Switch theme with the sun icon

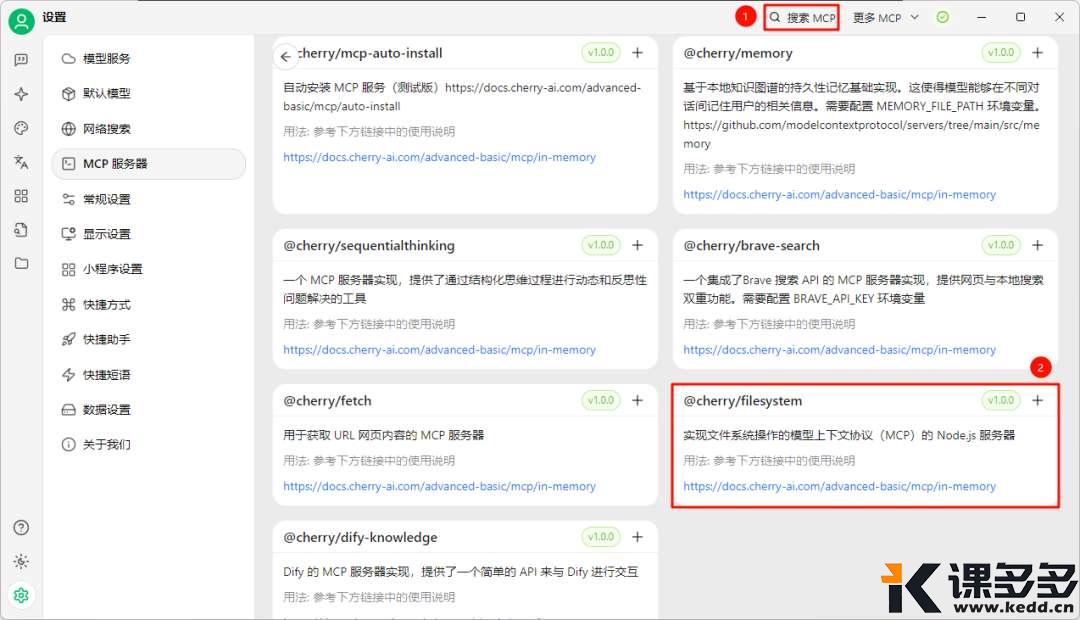click(x=21, y=561)
